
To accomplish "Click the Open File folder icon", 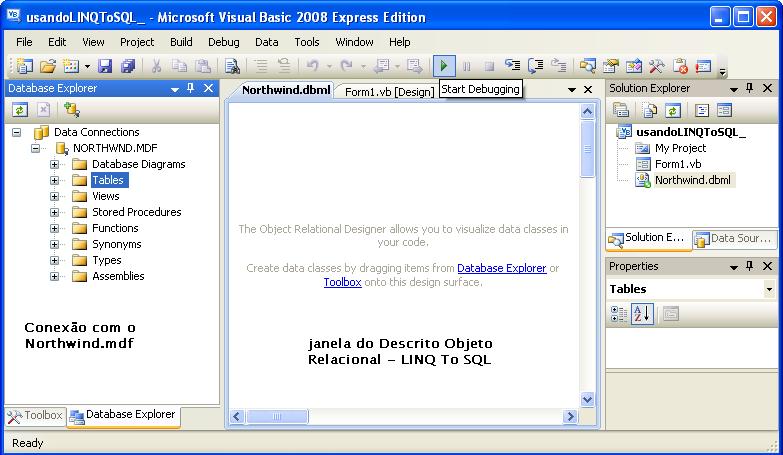I will 48,66.
